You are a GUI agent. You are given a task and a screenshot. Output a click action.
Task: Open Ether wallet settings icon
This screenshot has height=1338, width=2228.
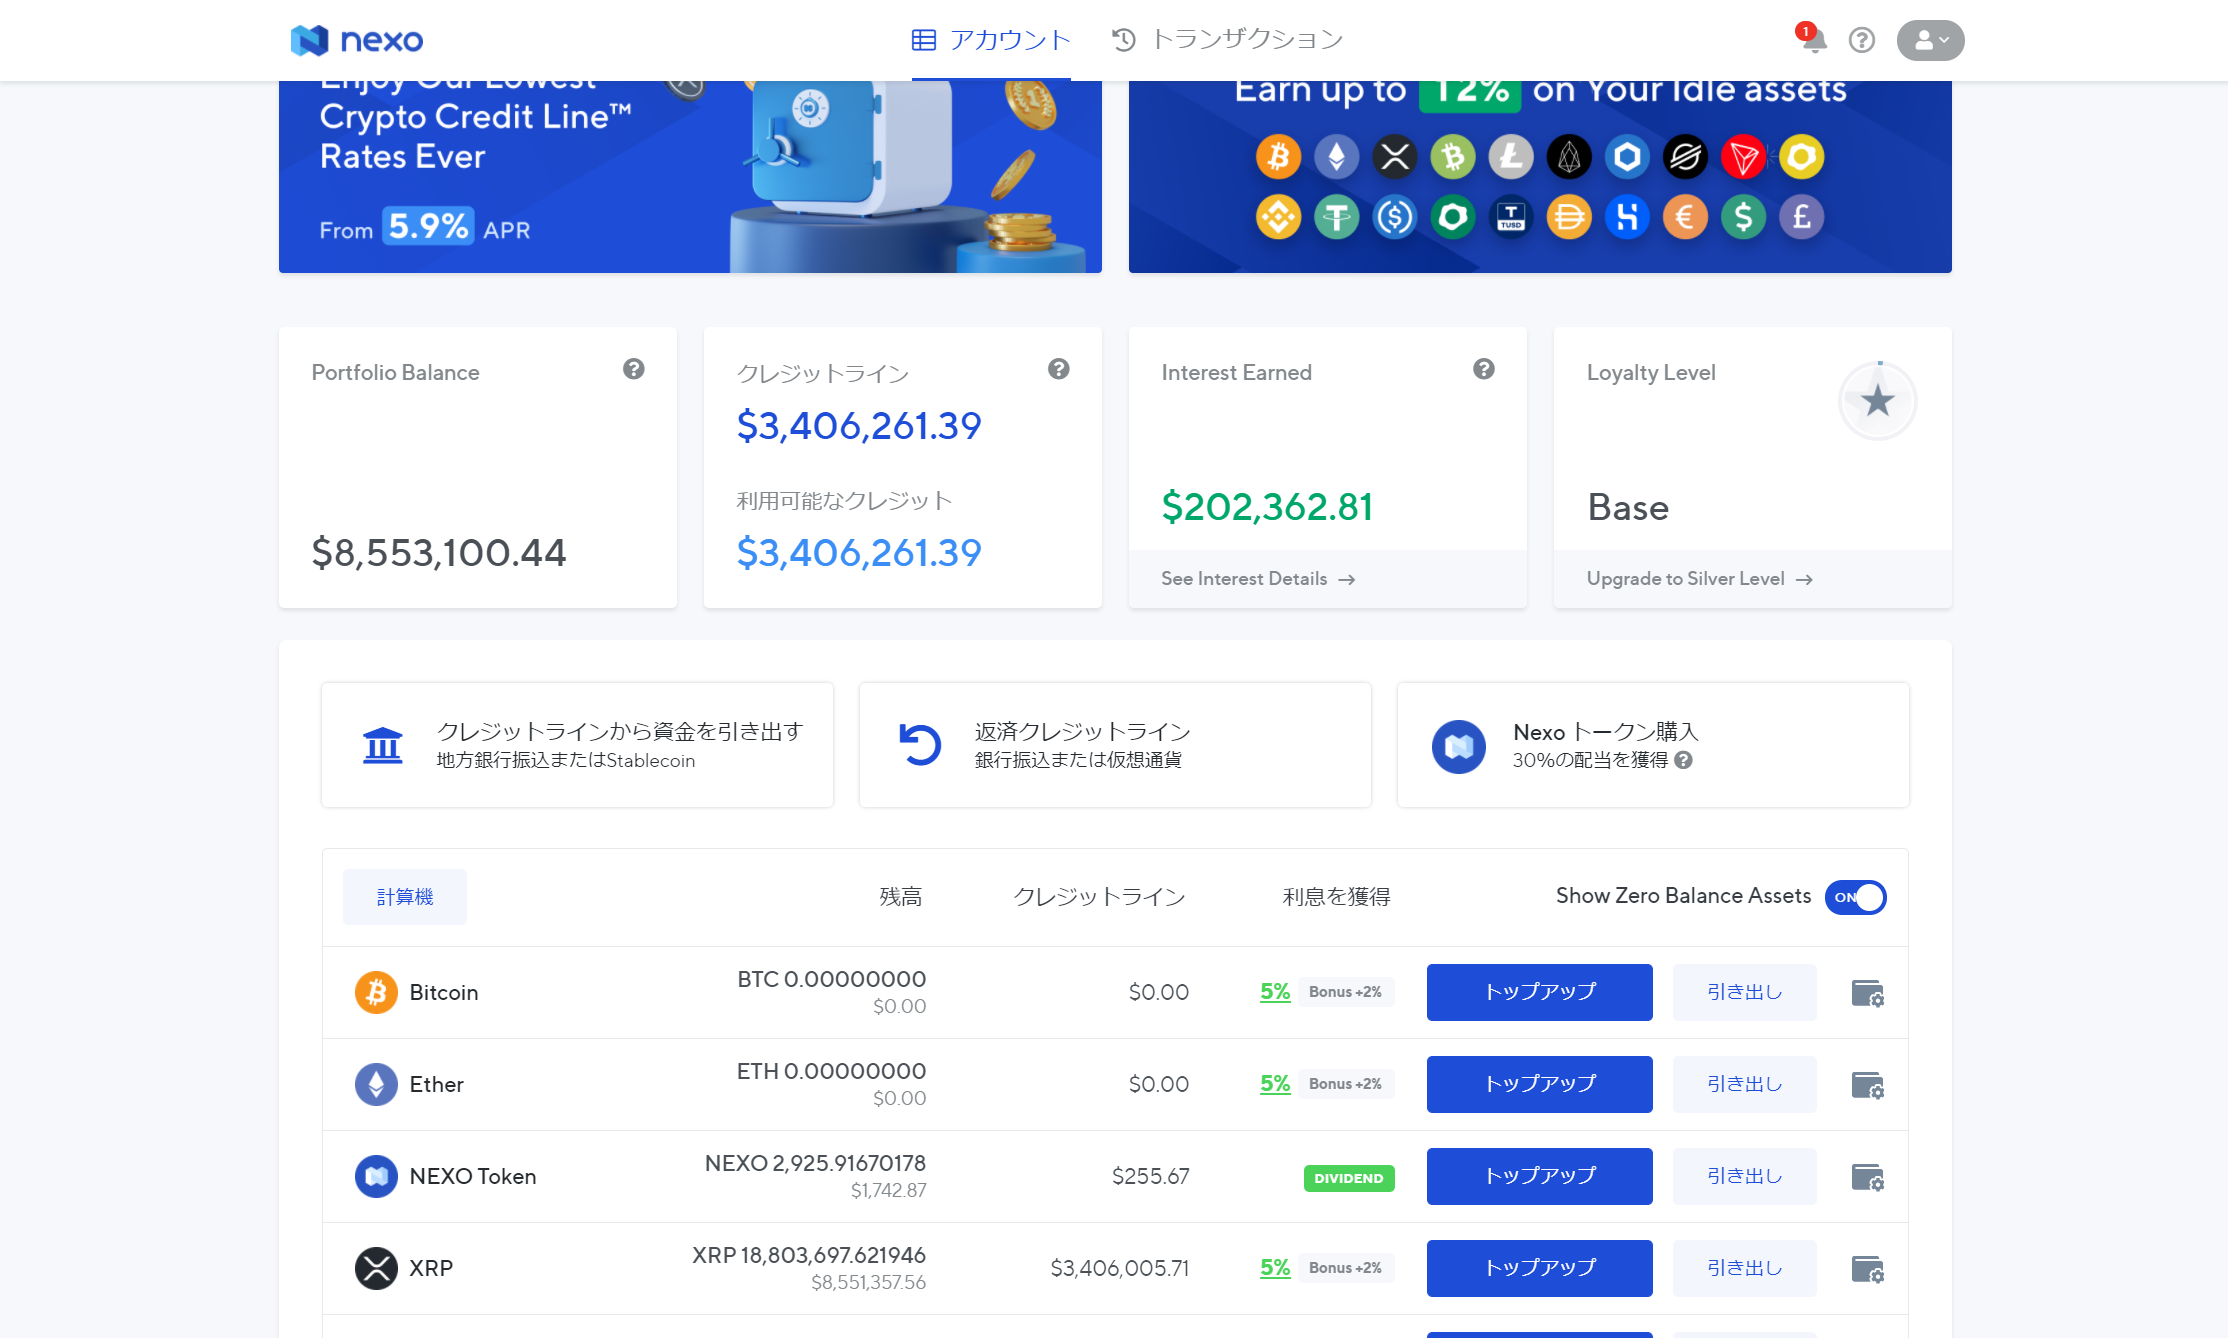1867,1085
